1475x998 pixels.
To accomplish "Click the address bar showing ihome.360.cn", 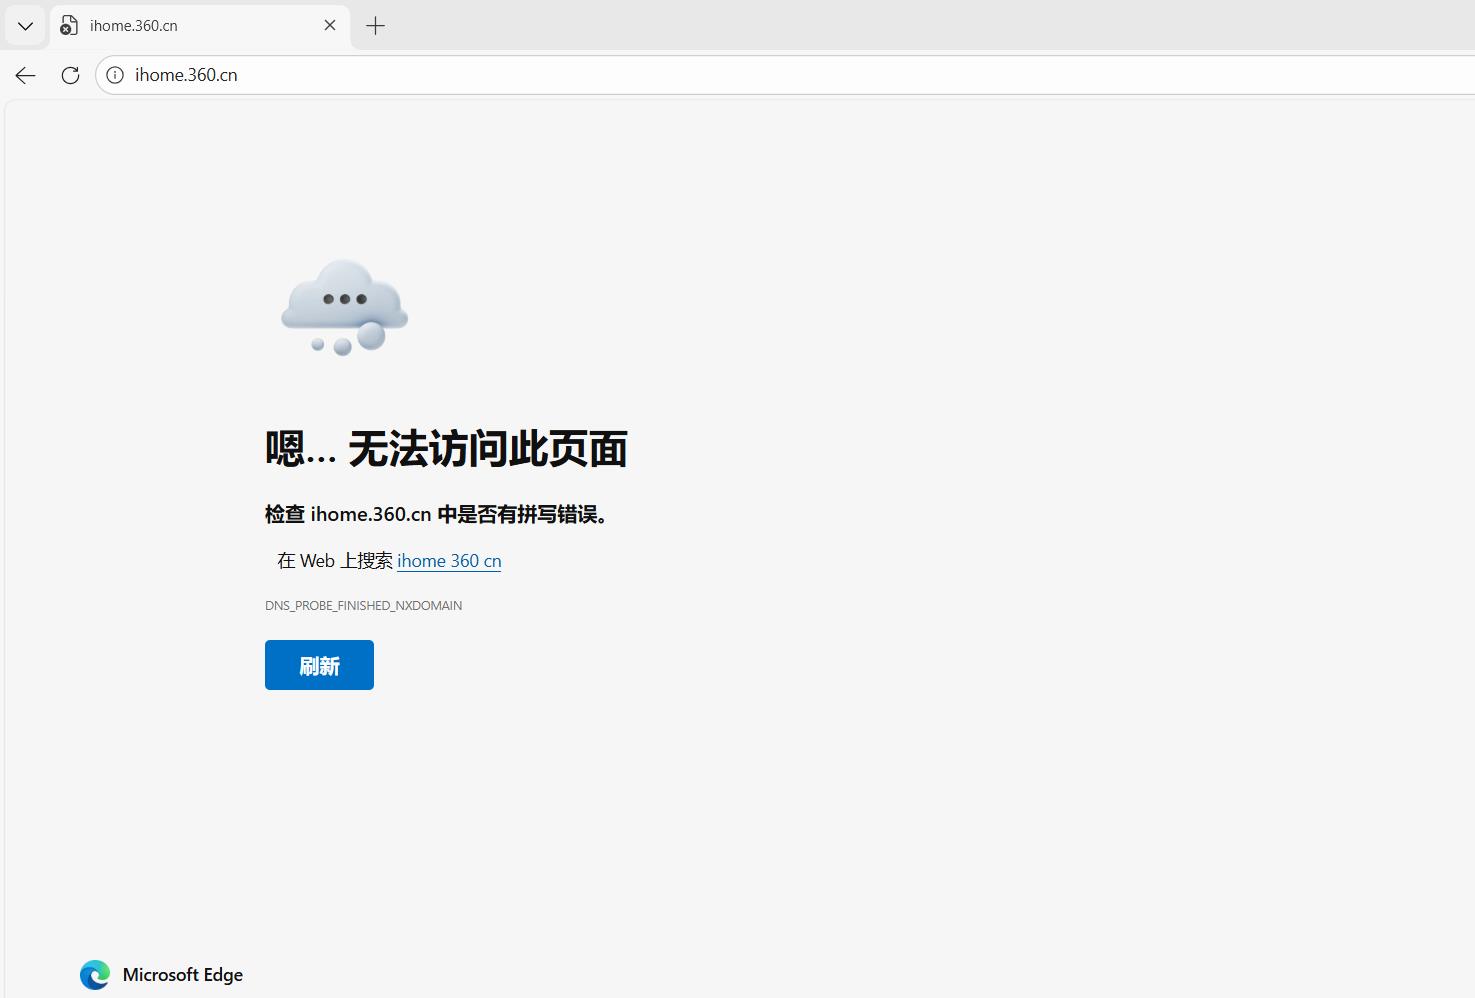I will click(x=300, y=74).
